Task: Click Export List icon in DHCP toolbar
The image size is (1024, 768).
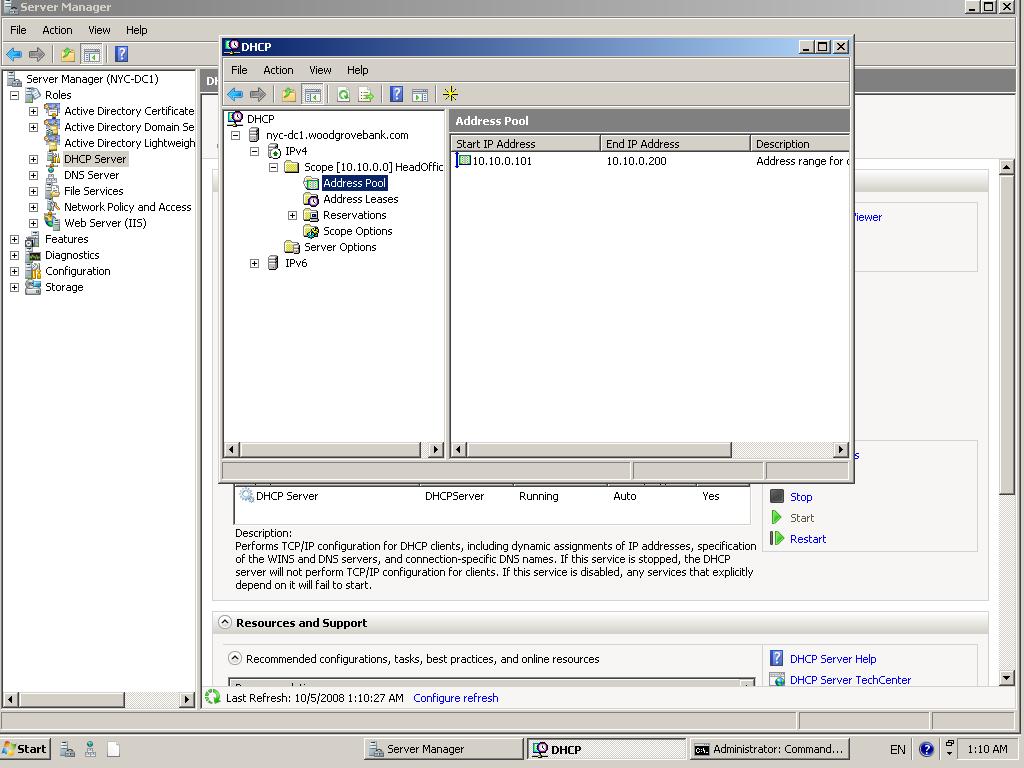Action: [366, 95]
